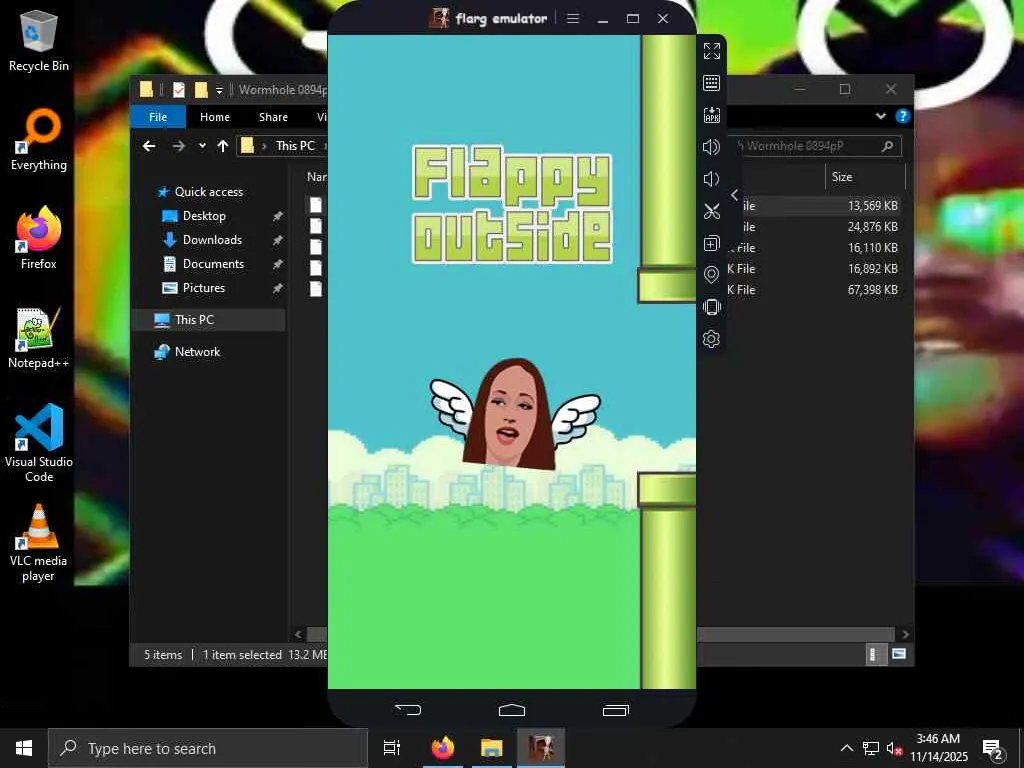Screen dimensions: 1024x768
Task: Open the emulator location pin icon
Action: coord(712,275)
